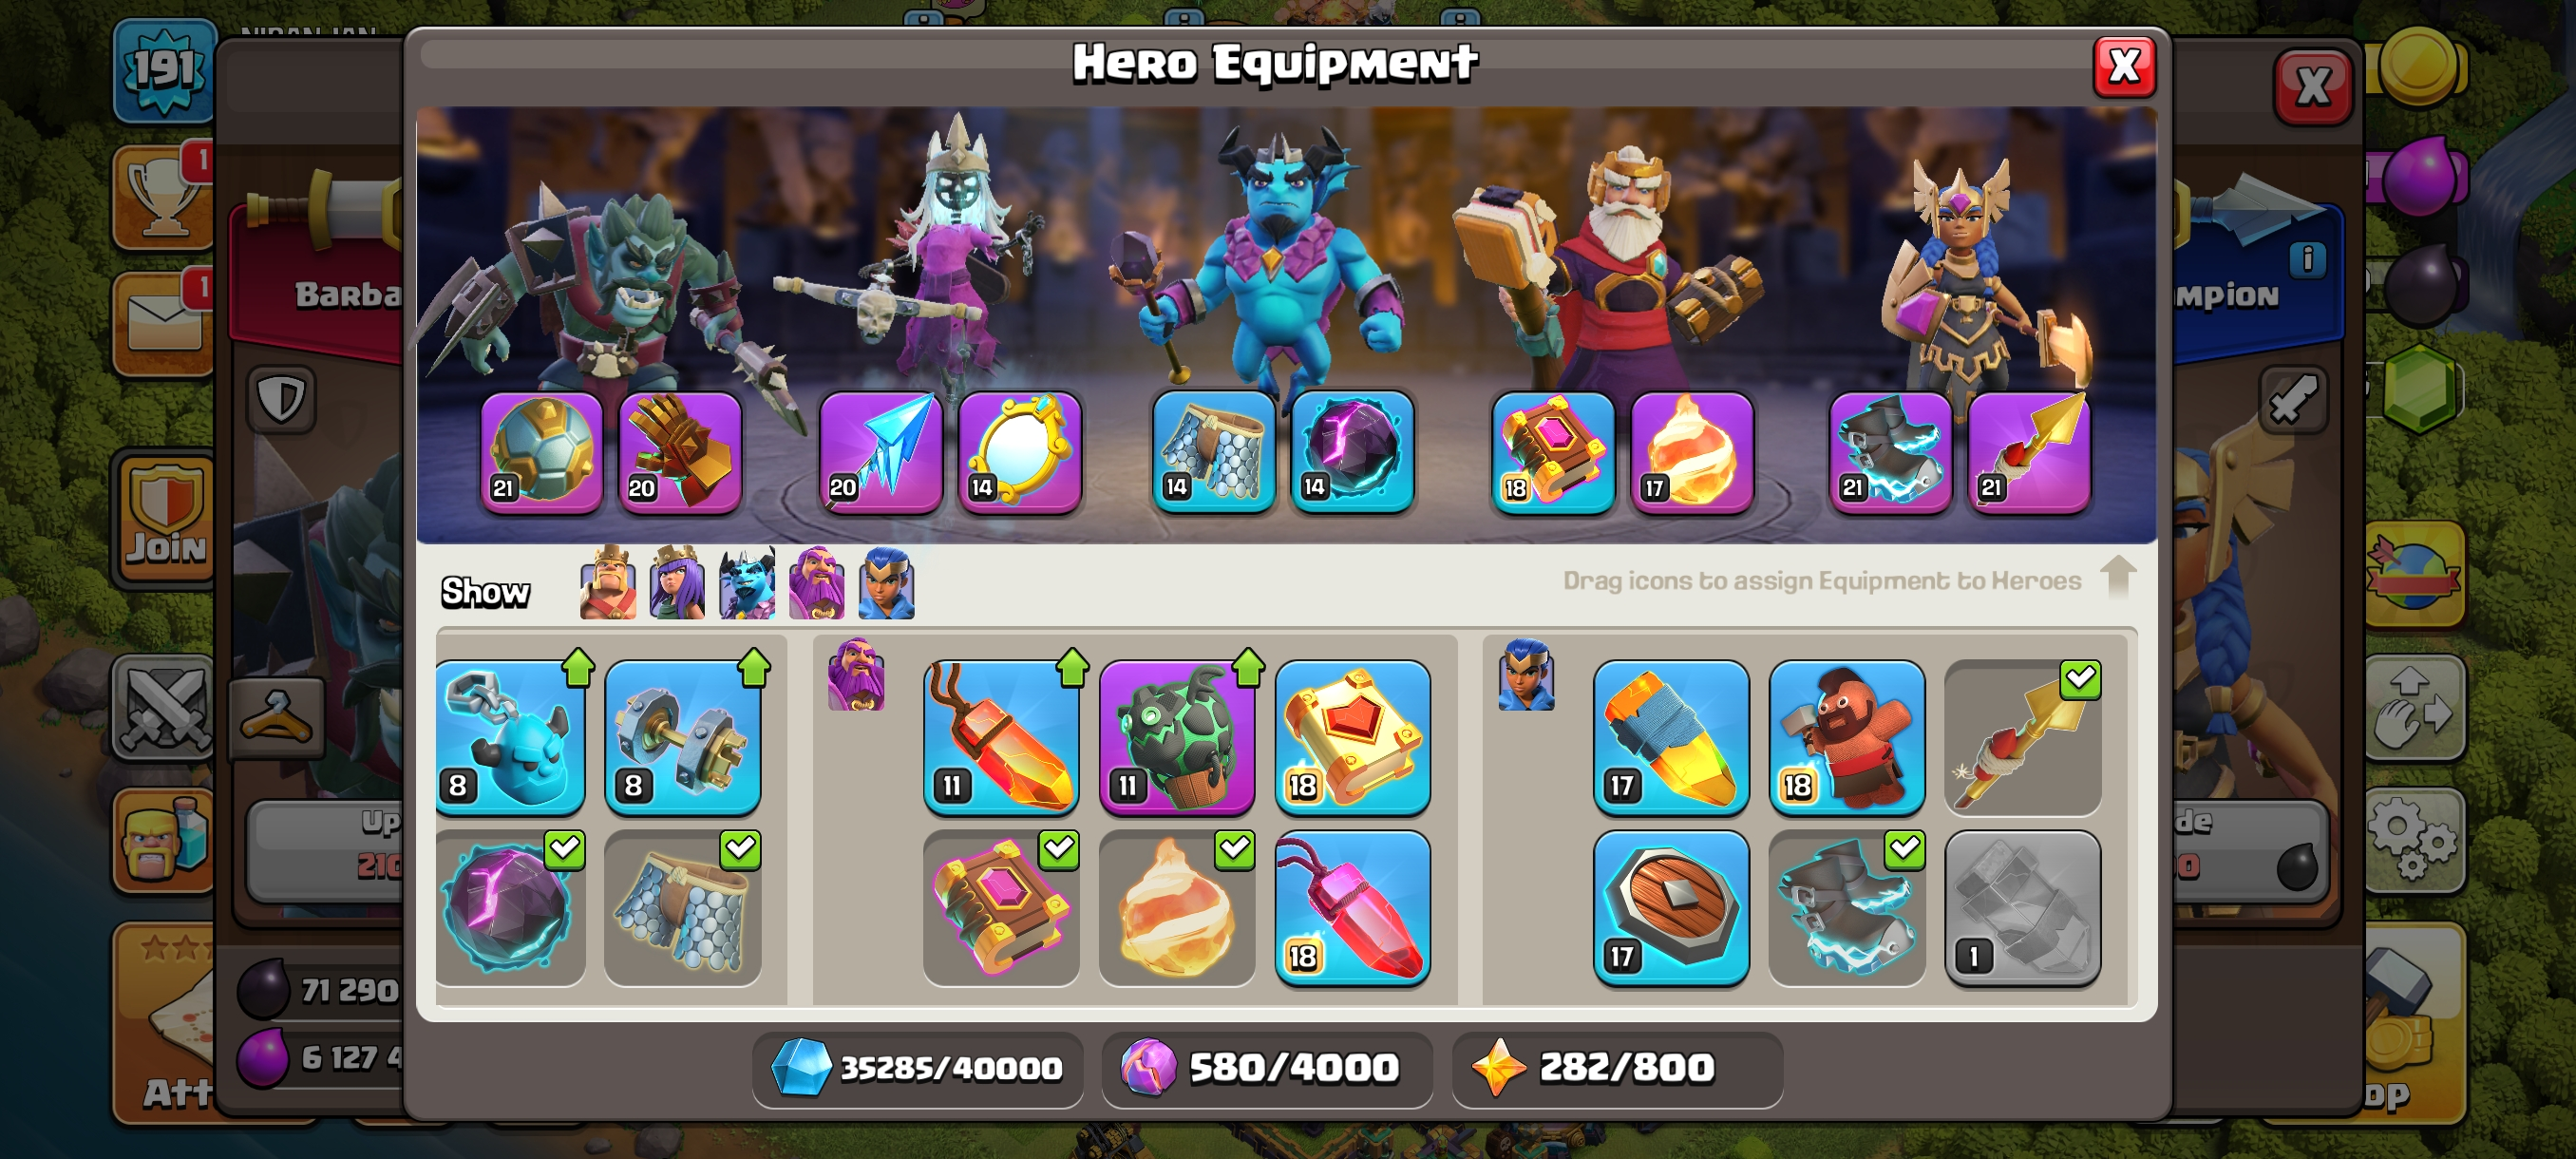Screen dimensions: 2576x1159
Task: Select the Rocket Spear equipment icon
Action: click(2022, 737)
